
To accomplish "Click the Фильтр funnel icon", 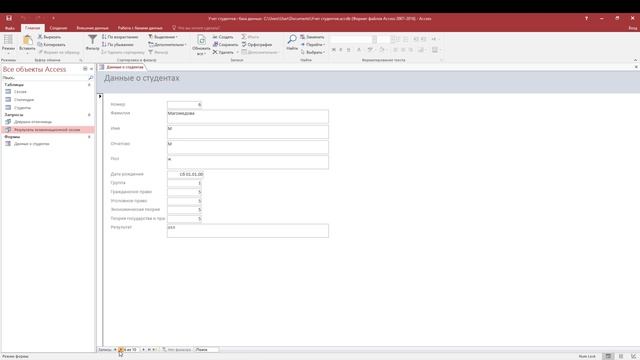I will point(92,42).
